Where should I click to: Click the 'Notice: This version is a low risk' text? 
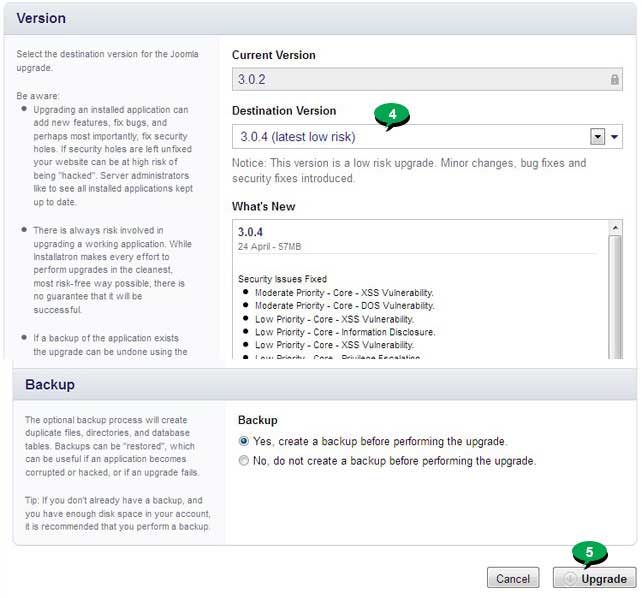coord(409,171)
